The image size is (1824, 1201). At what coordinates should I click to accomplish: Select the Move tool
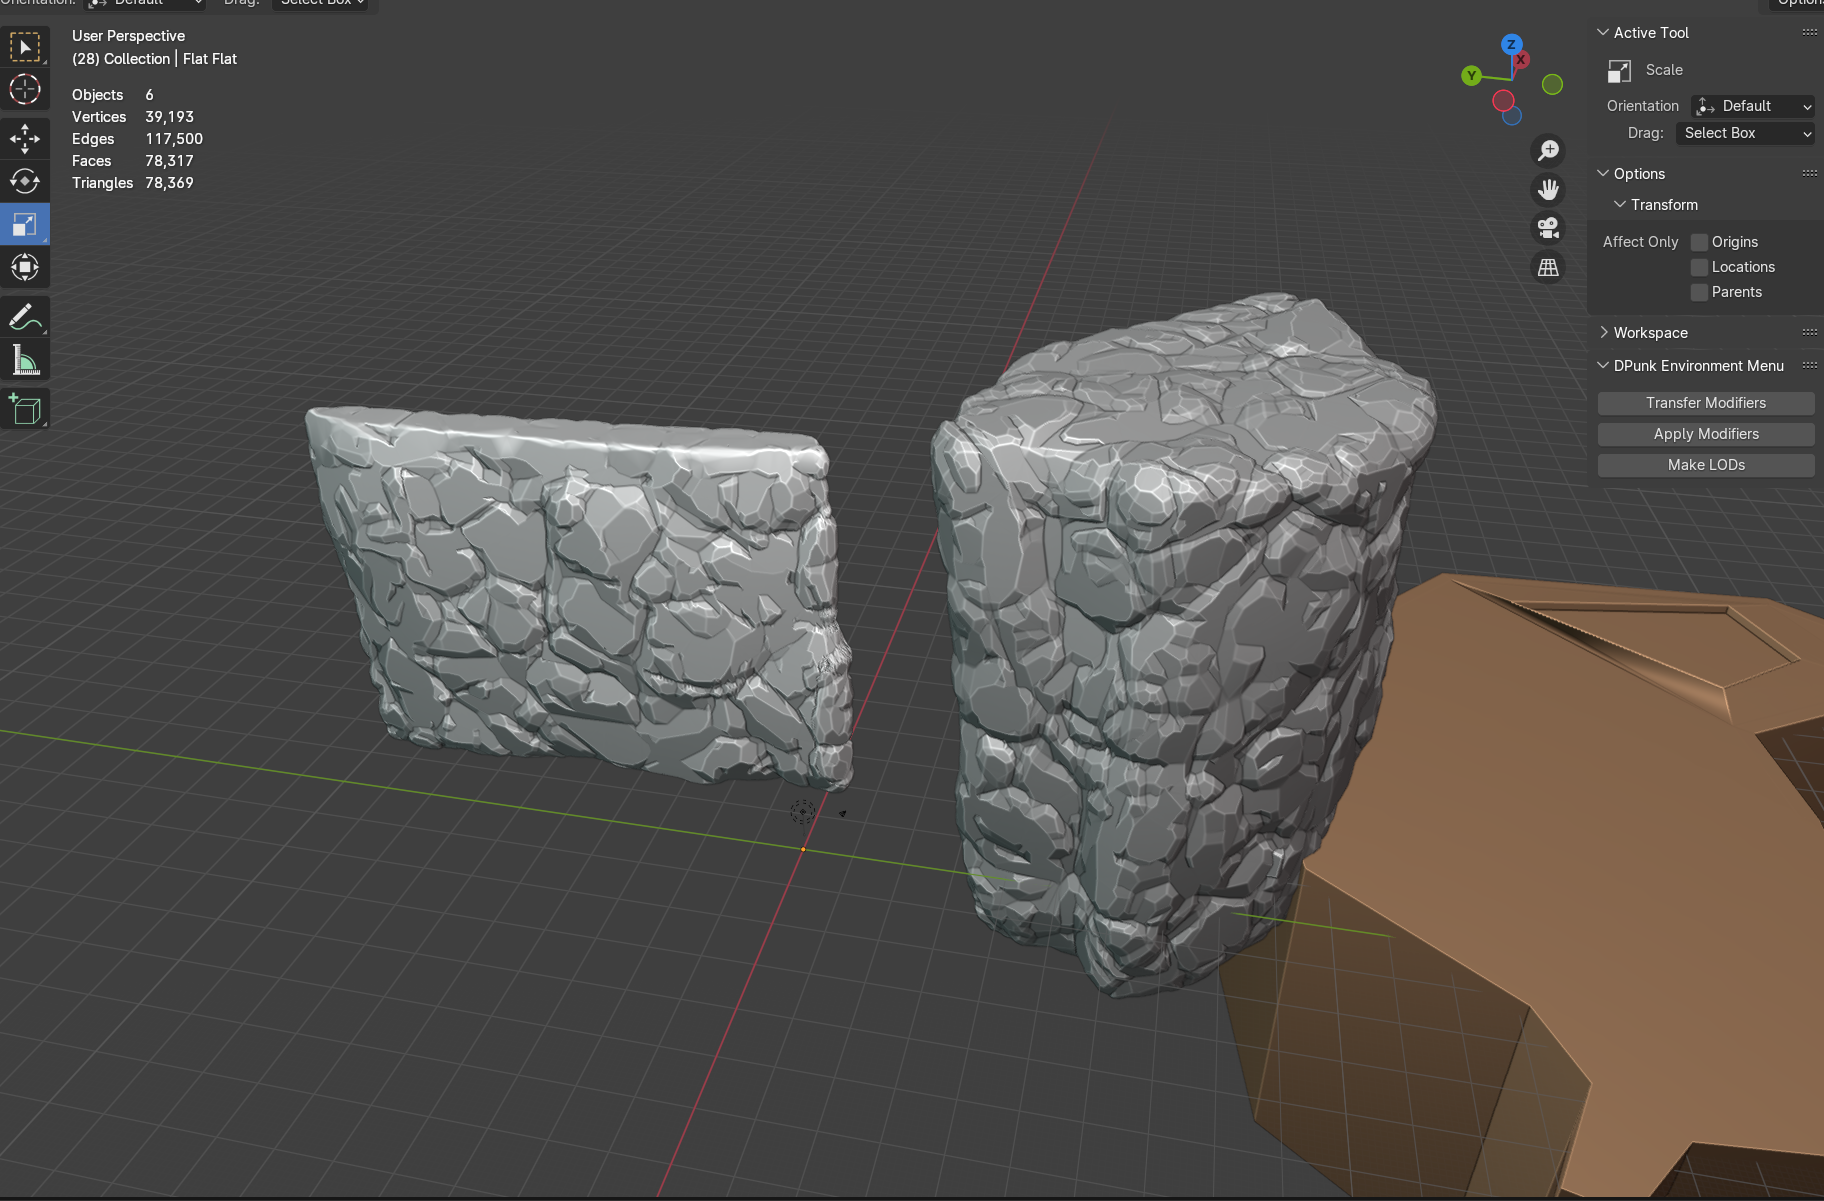point(25,139)
